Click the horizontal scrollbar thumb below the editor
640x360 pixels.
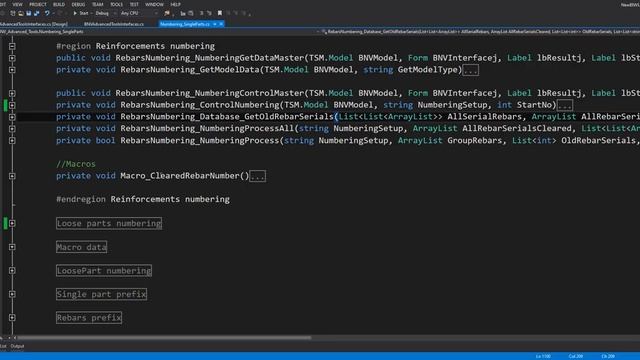pyautogui.click(x=164, y=338)
